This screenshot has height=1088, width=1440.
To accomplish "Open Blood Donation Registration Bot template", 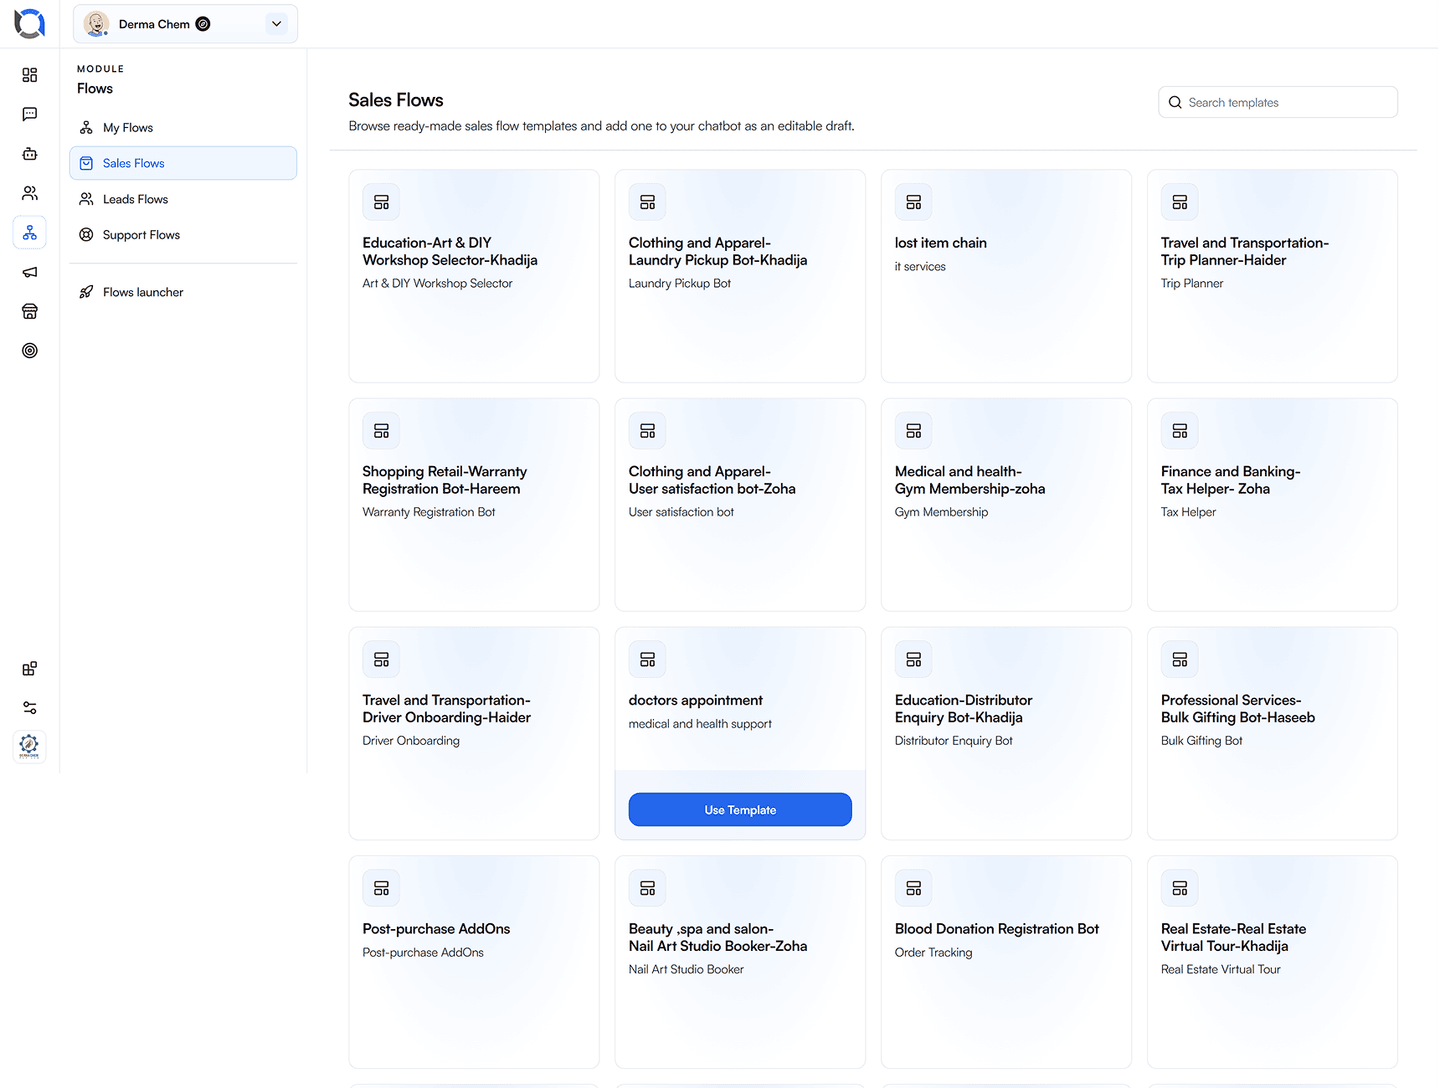I will pos(1006,962).
